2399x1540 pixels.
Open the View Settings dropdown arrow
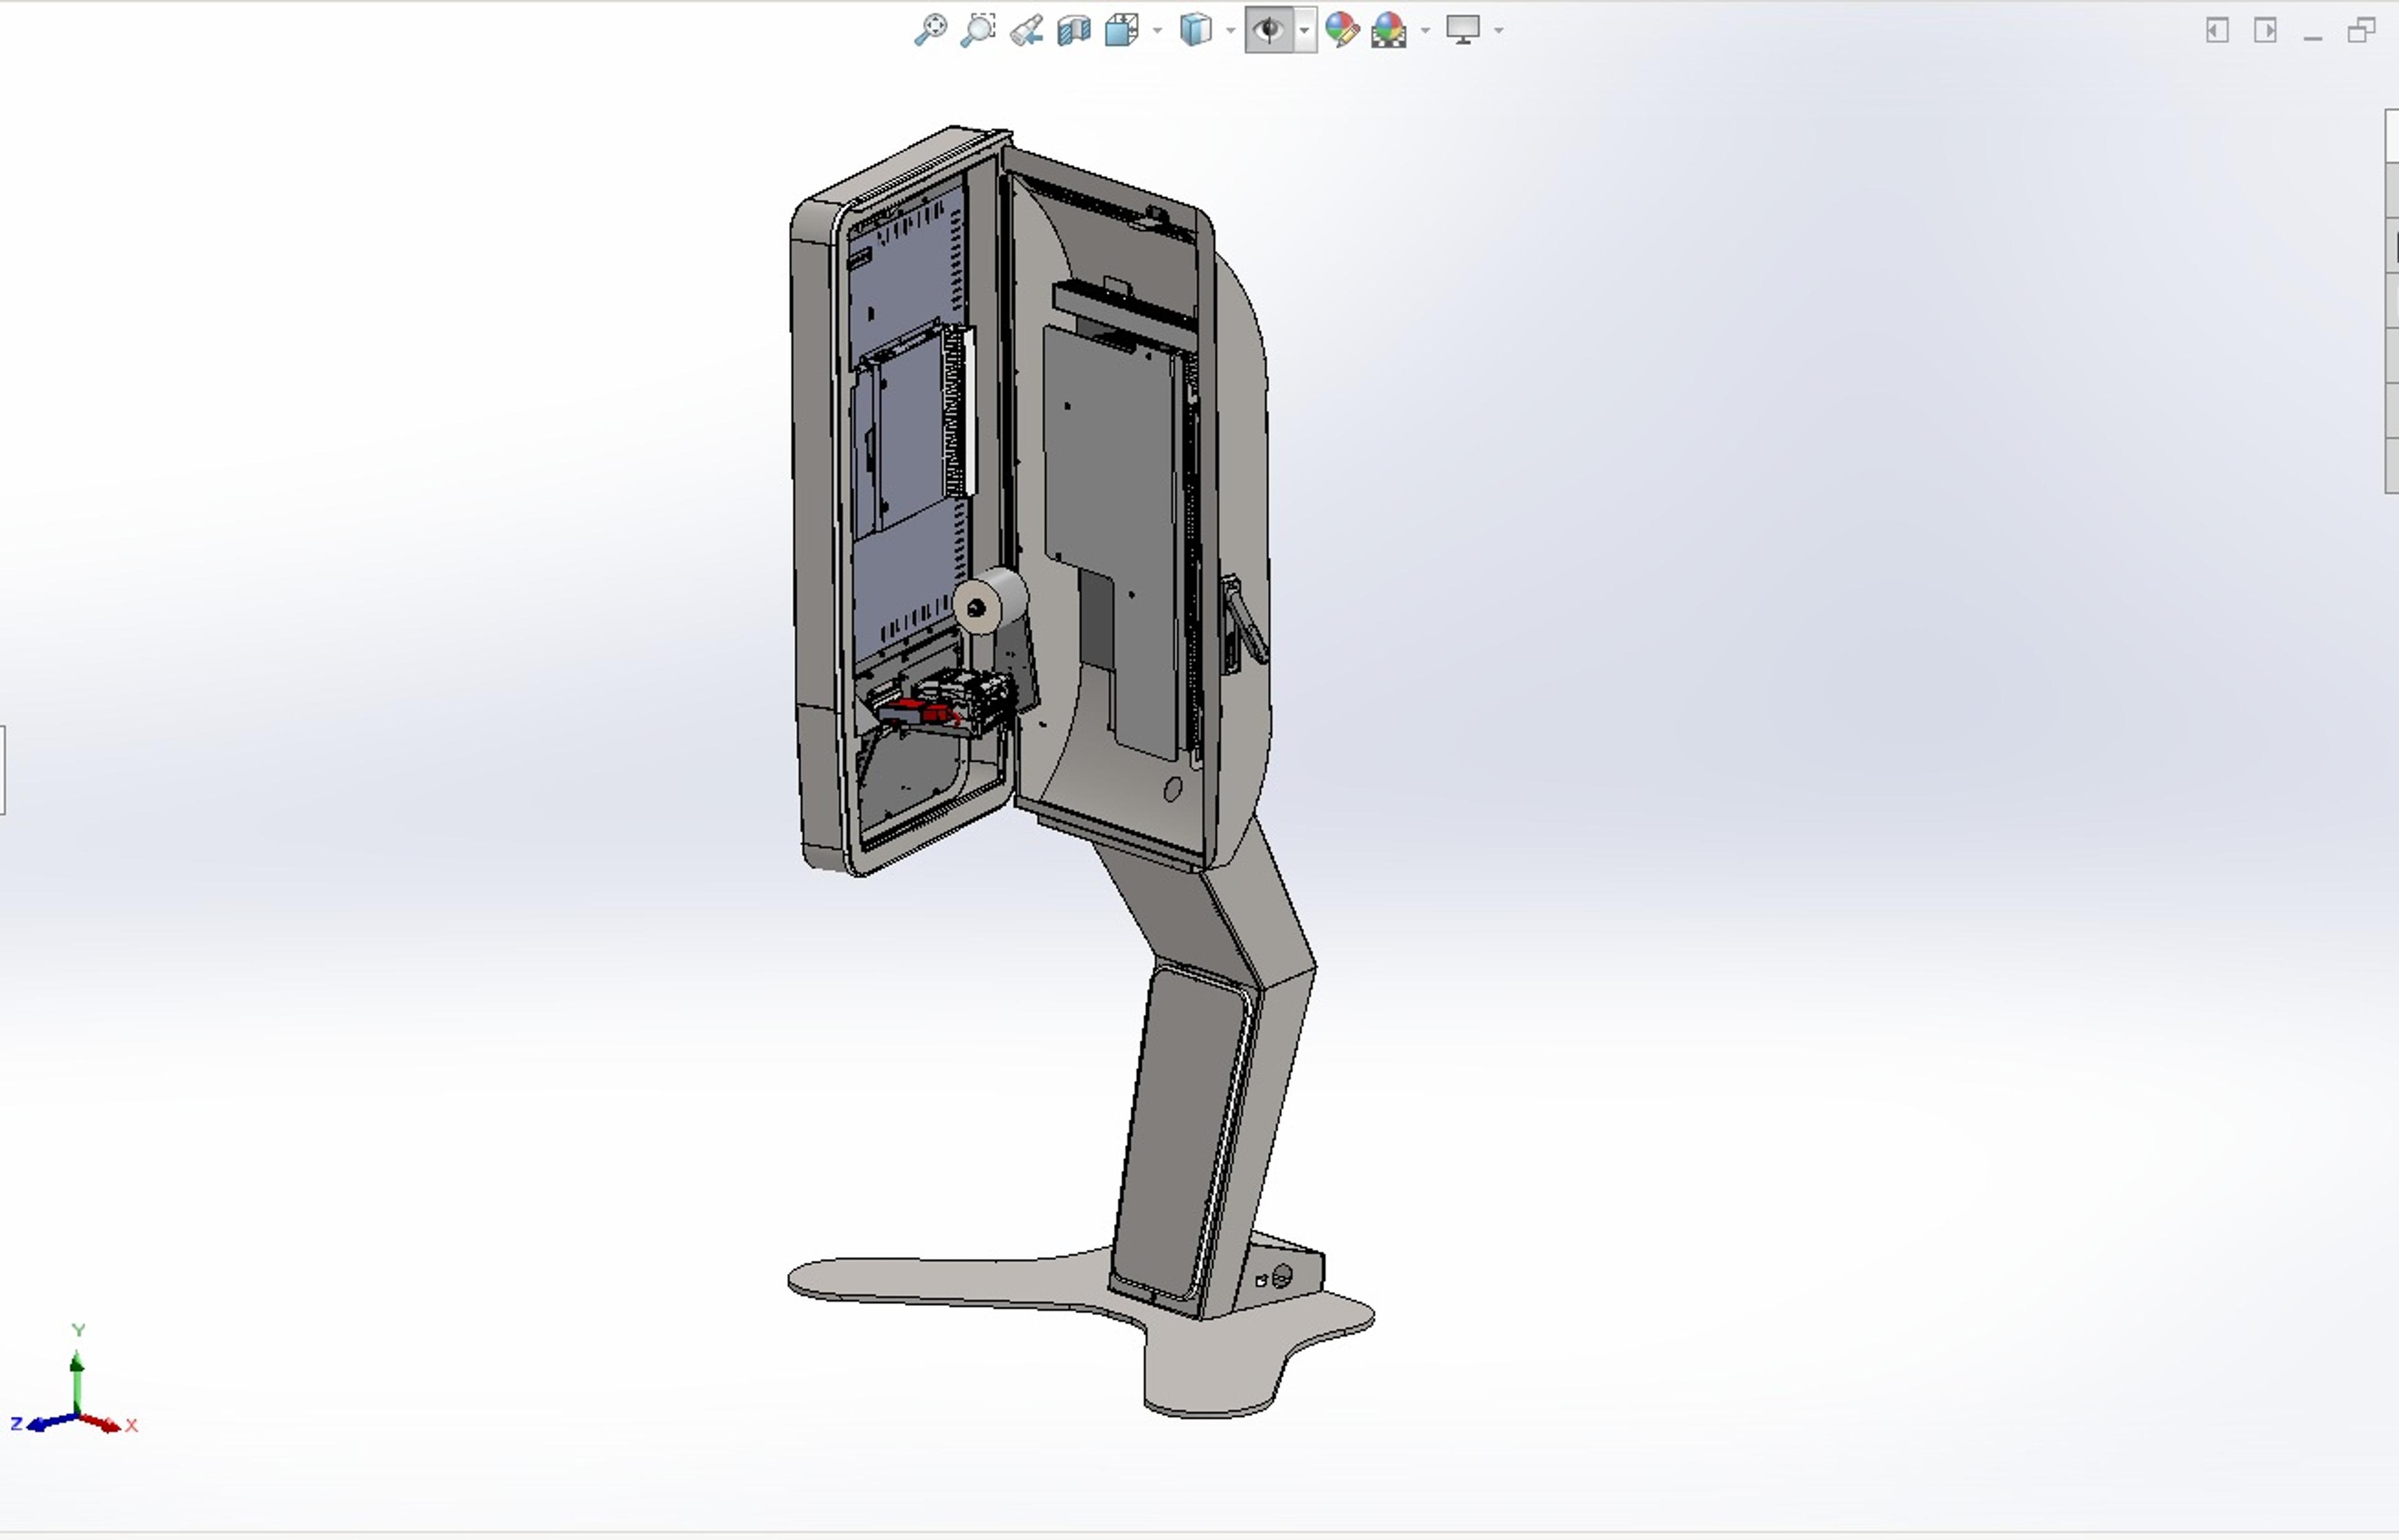[1499, 31]
